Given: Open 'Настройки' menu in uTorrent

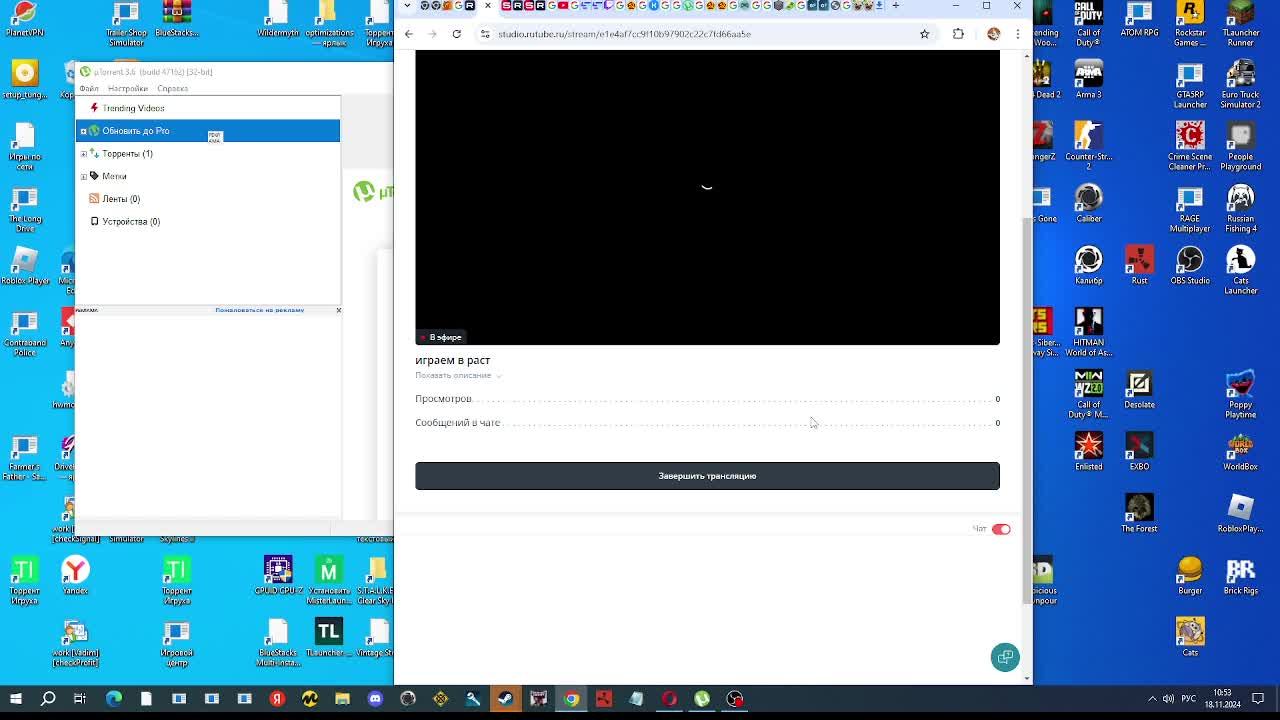Looking at the screenshot, I should coord(128,89).
